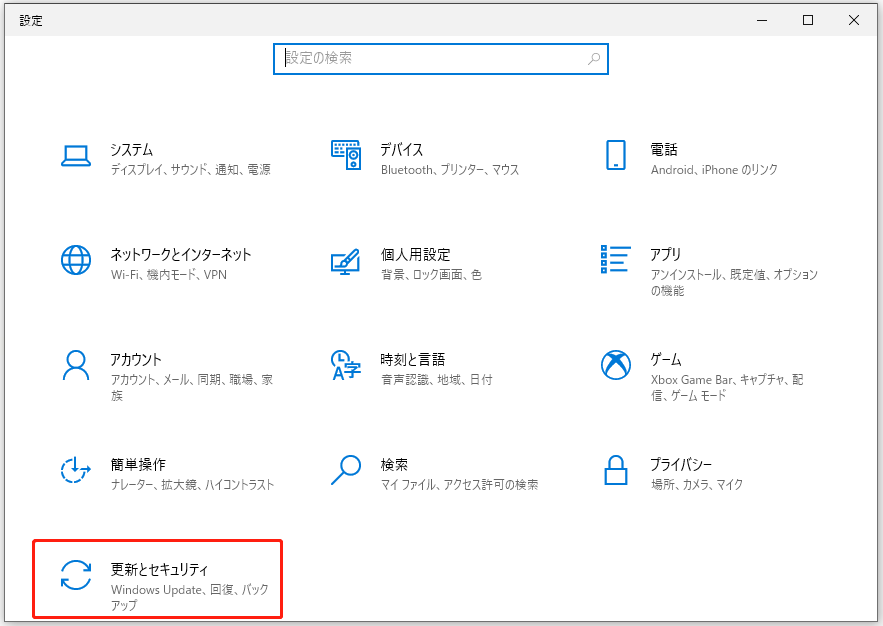Click the text 音声認識、地域、日付
This screenshot has height=626, width=883.
pos(436,379)
